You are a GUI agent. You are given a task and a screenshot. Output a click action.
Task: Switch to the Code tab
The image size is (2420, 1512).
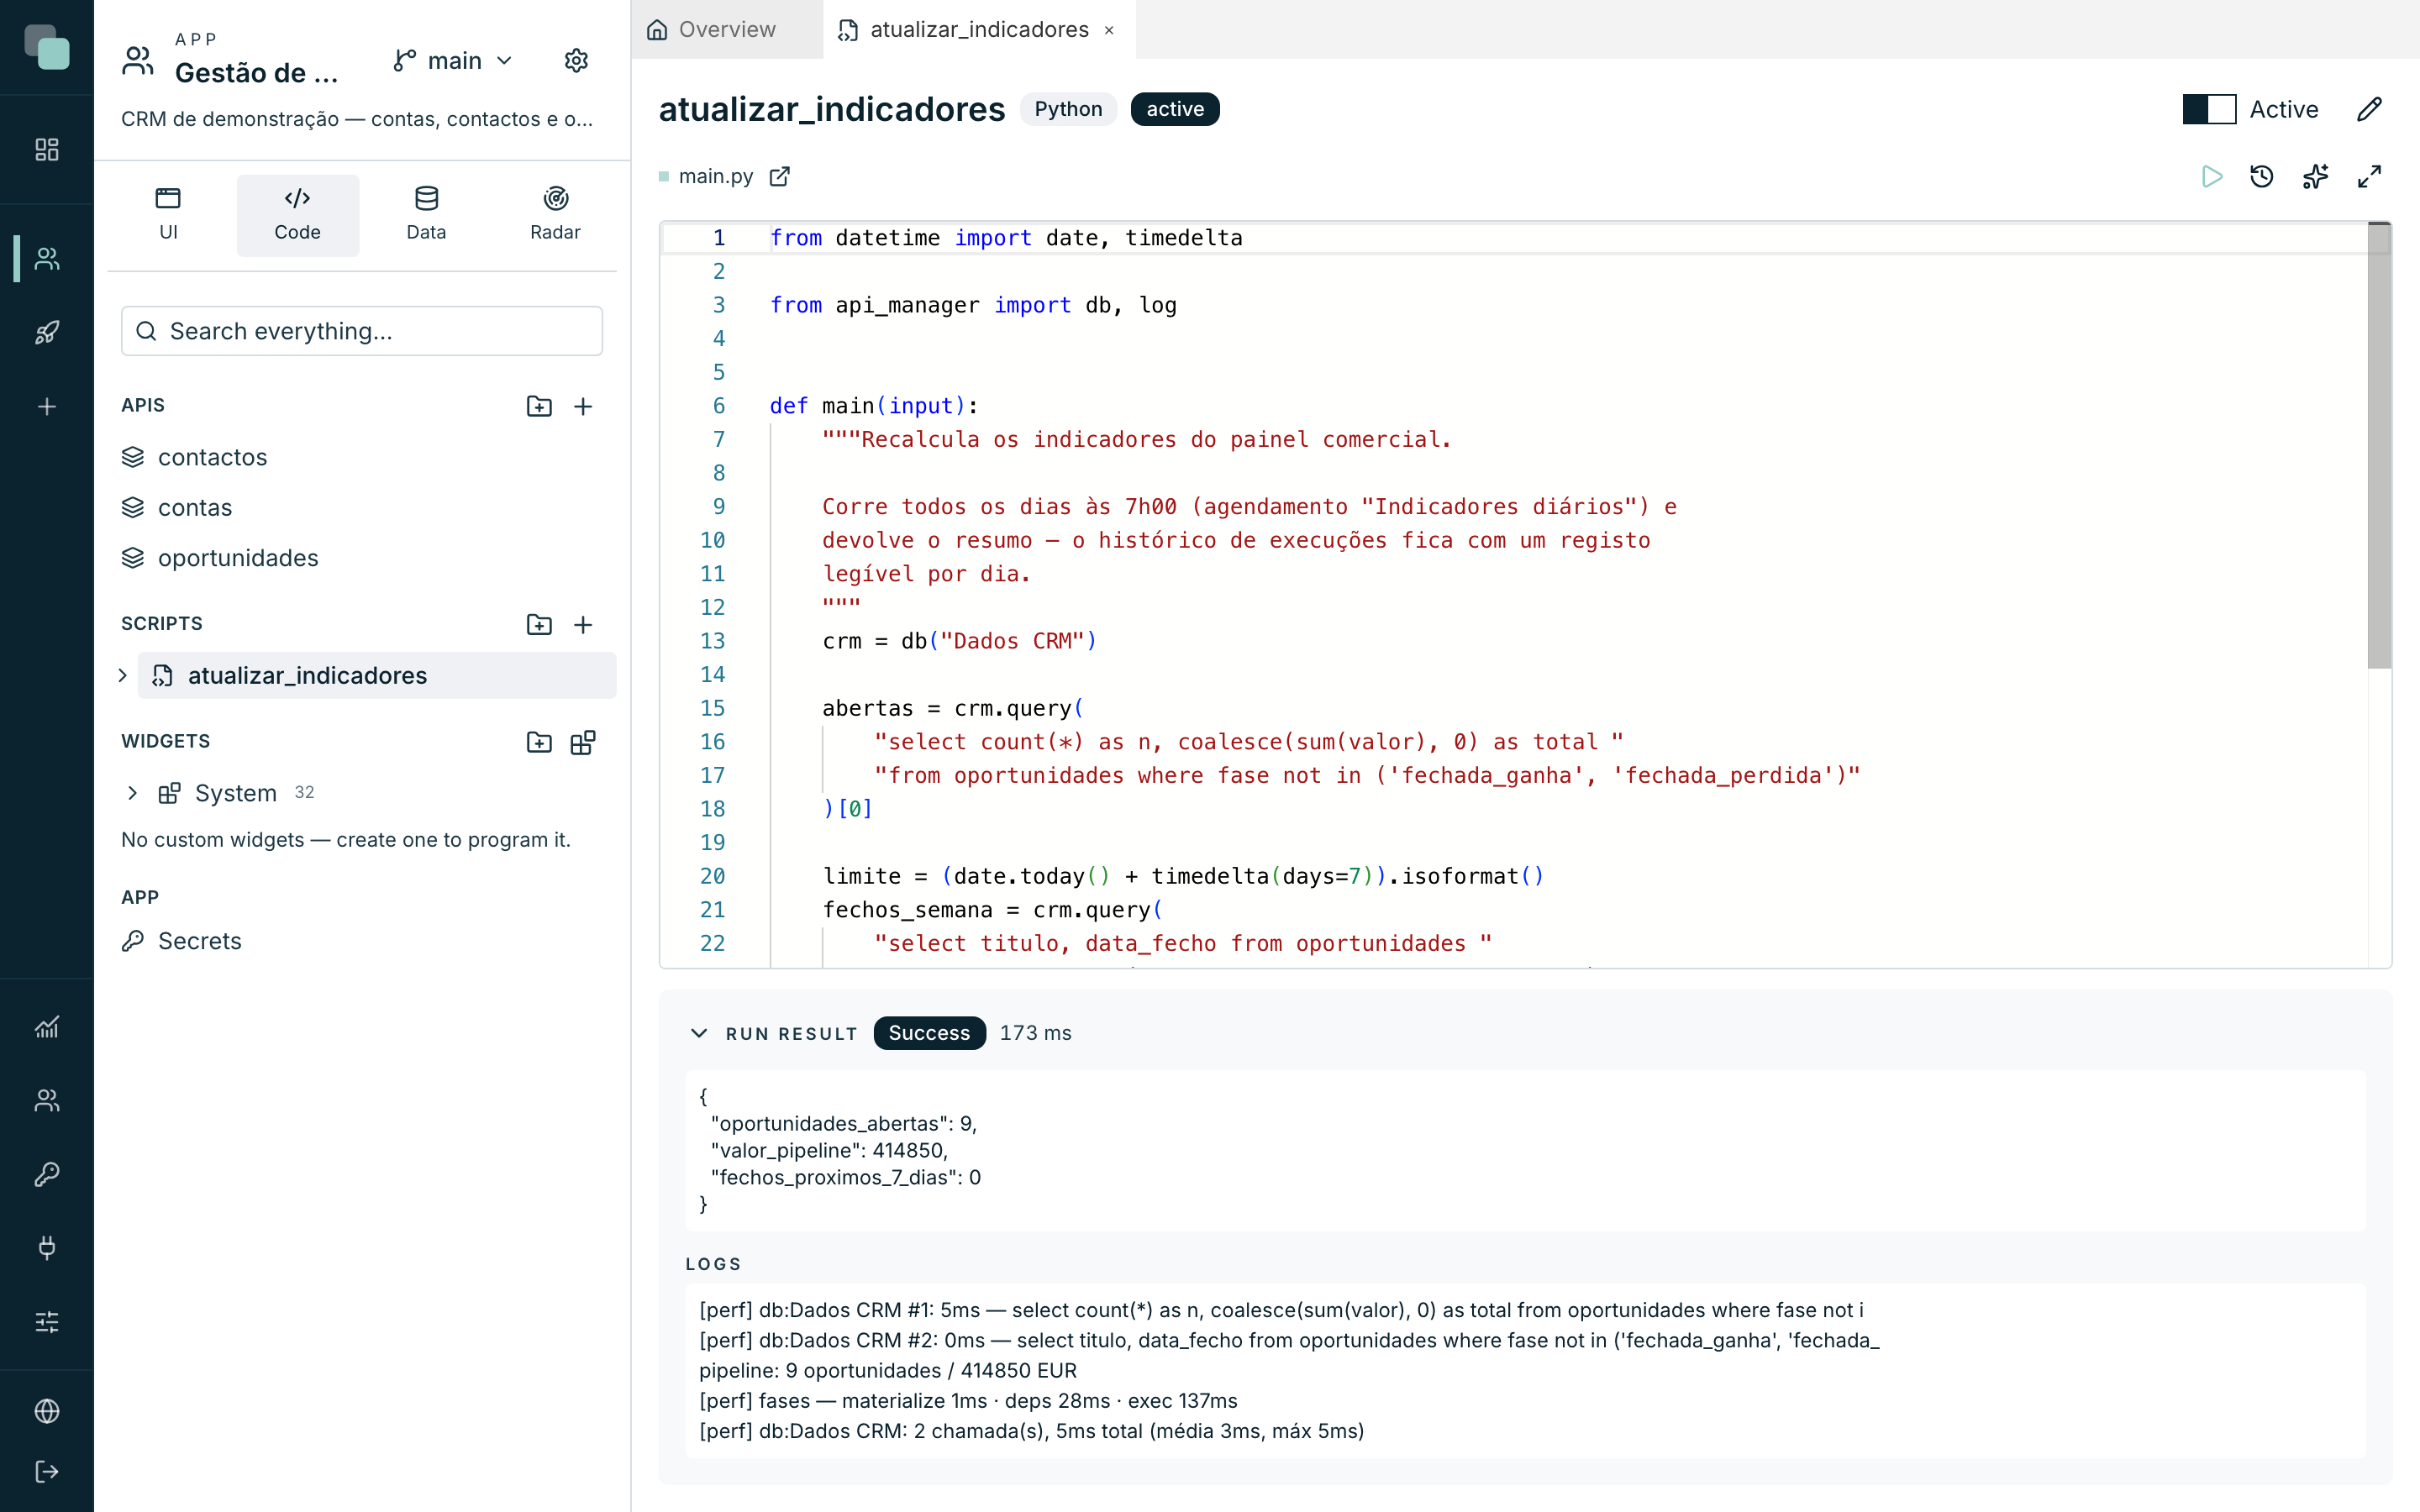tap(297, 215)
